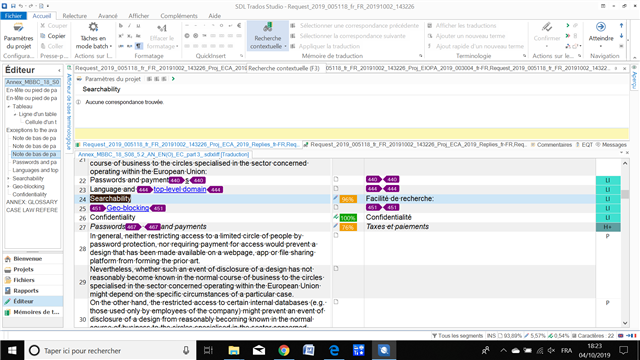Open Tâches en mode batch menu

pyautogui.click(x=93, y=36)
